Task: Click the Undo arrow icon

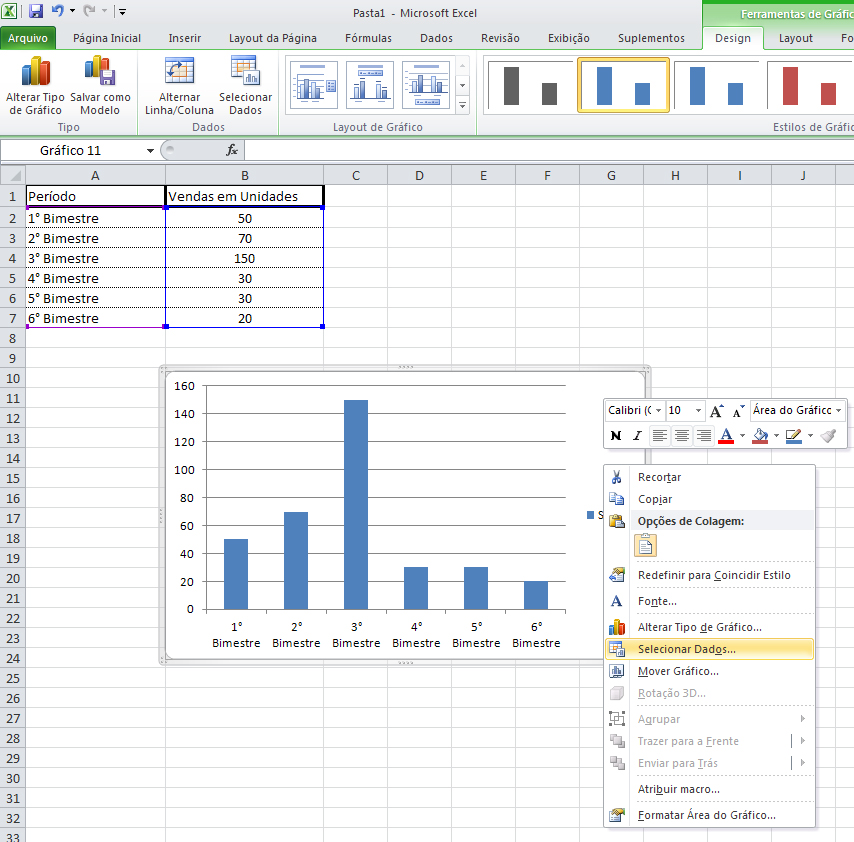Action: pyautogui.click(x=57, y=10)
